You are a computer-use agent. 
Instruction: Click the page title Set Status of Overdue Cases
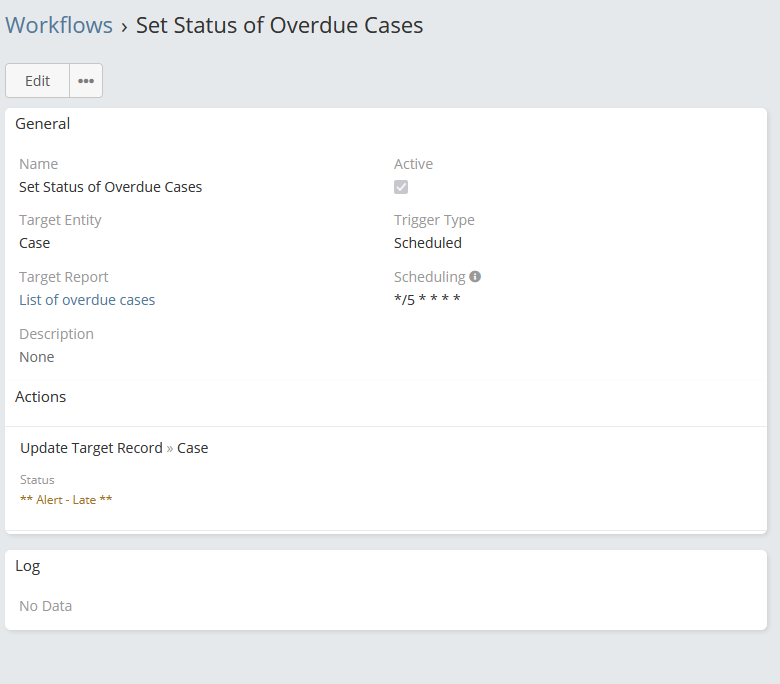point(279,25)
